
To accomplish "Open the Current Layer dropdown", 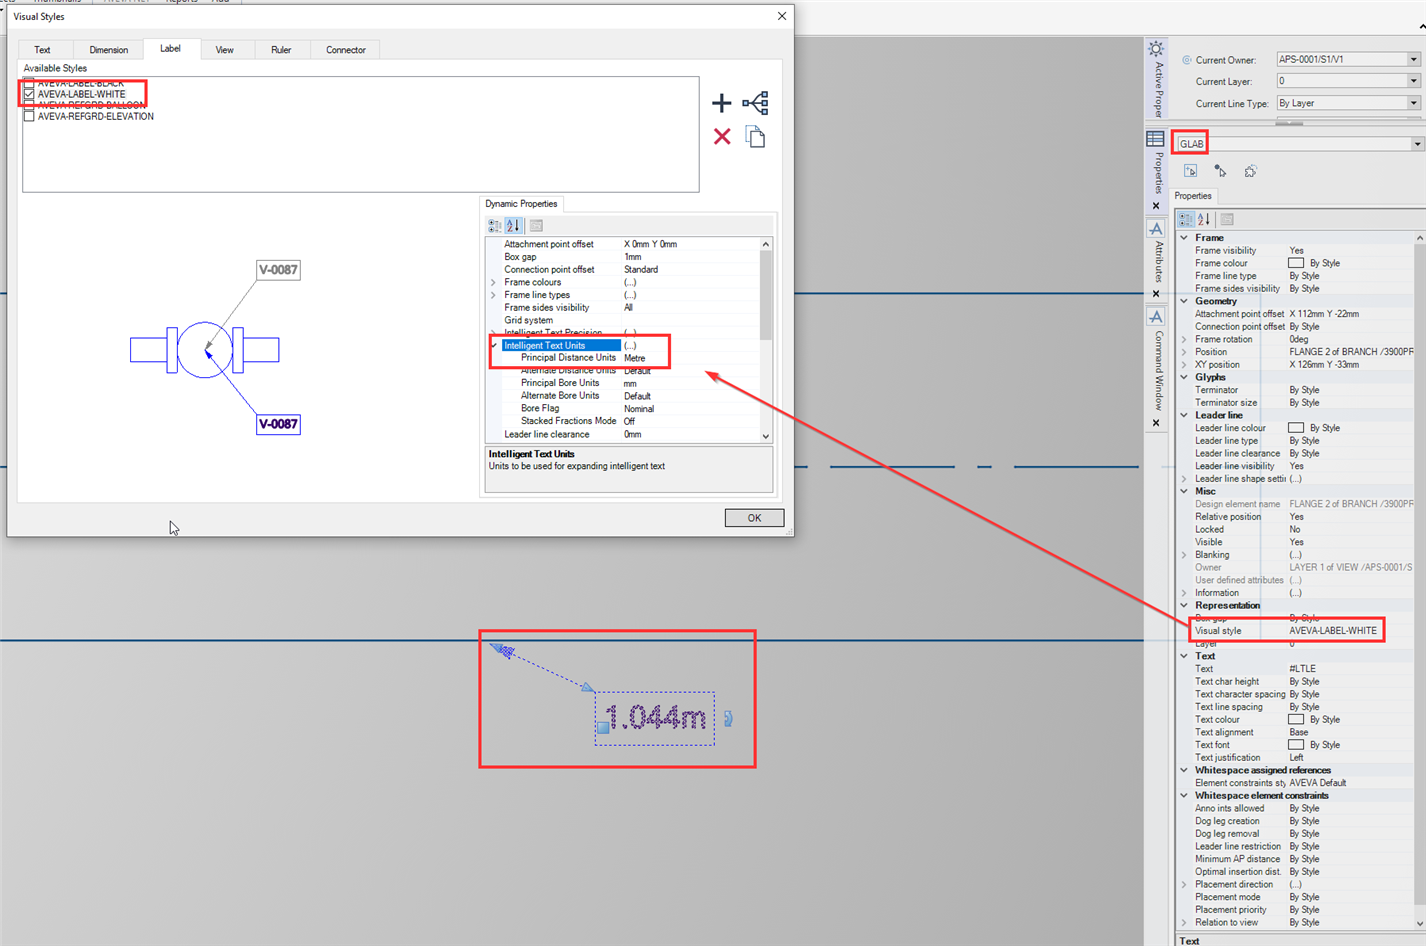I will (x=1413, y=81).
